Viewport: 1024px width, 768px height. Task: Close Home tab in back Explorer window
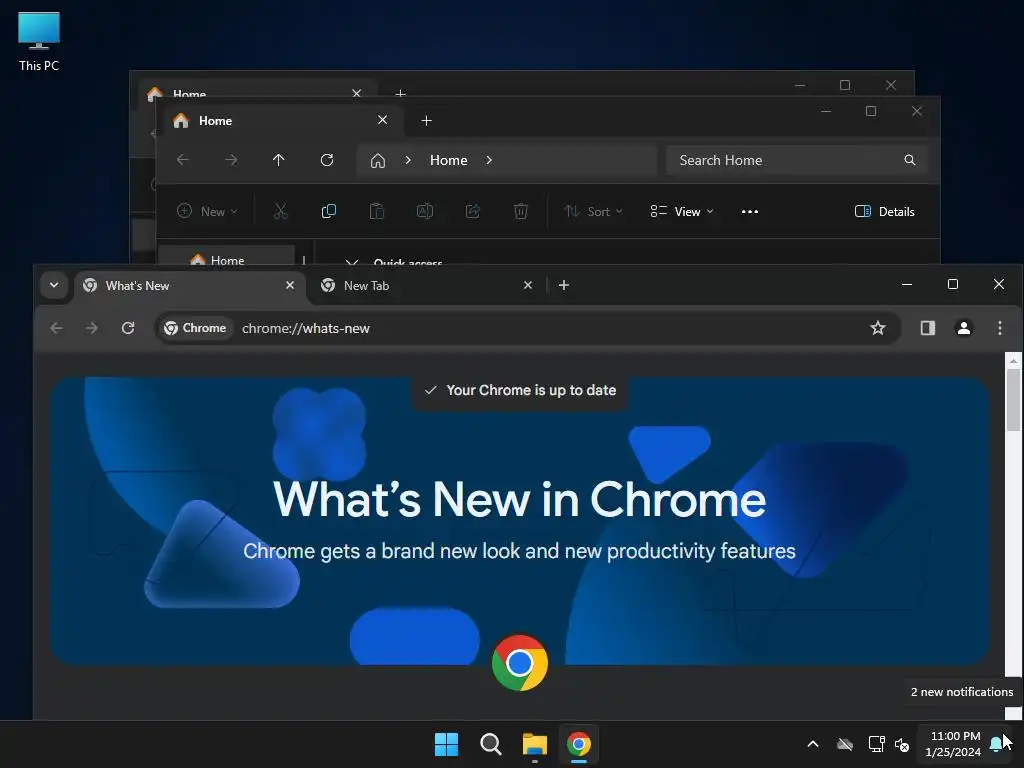[x=357, y=93]
